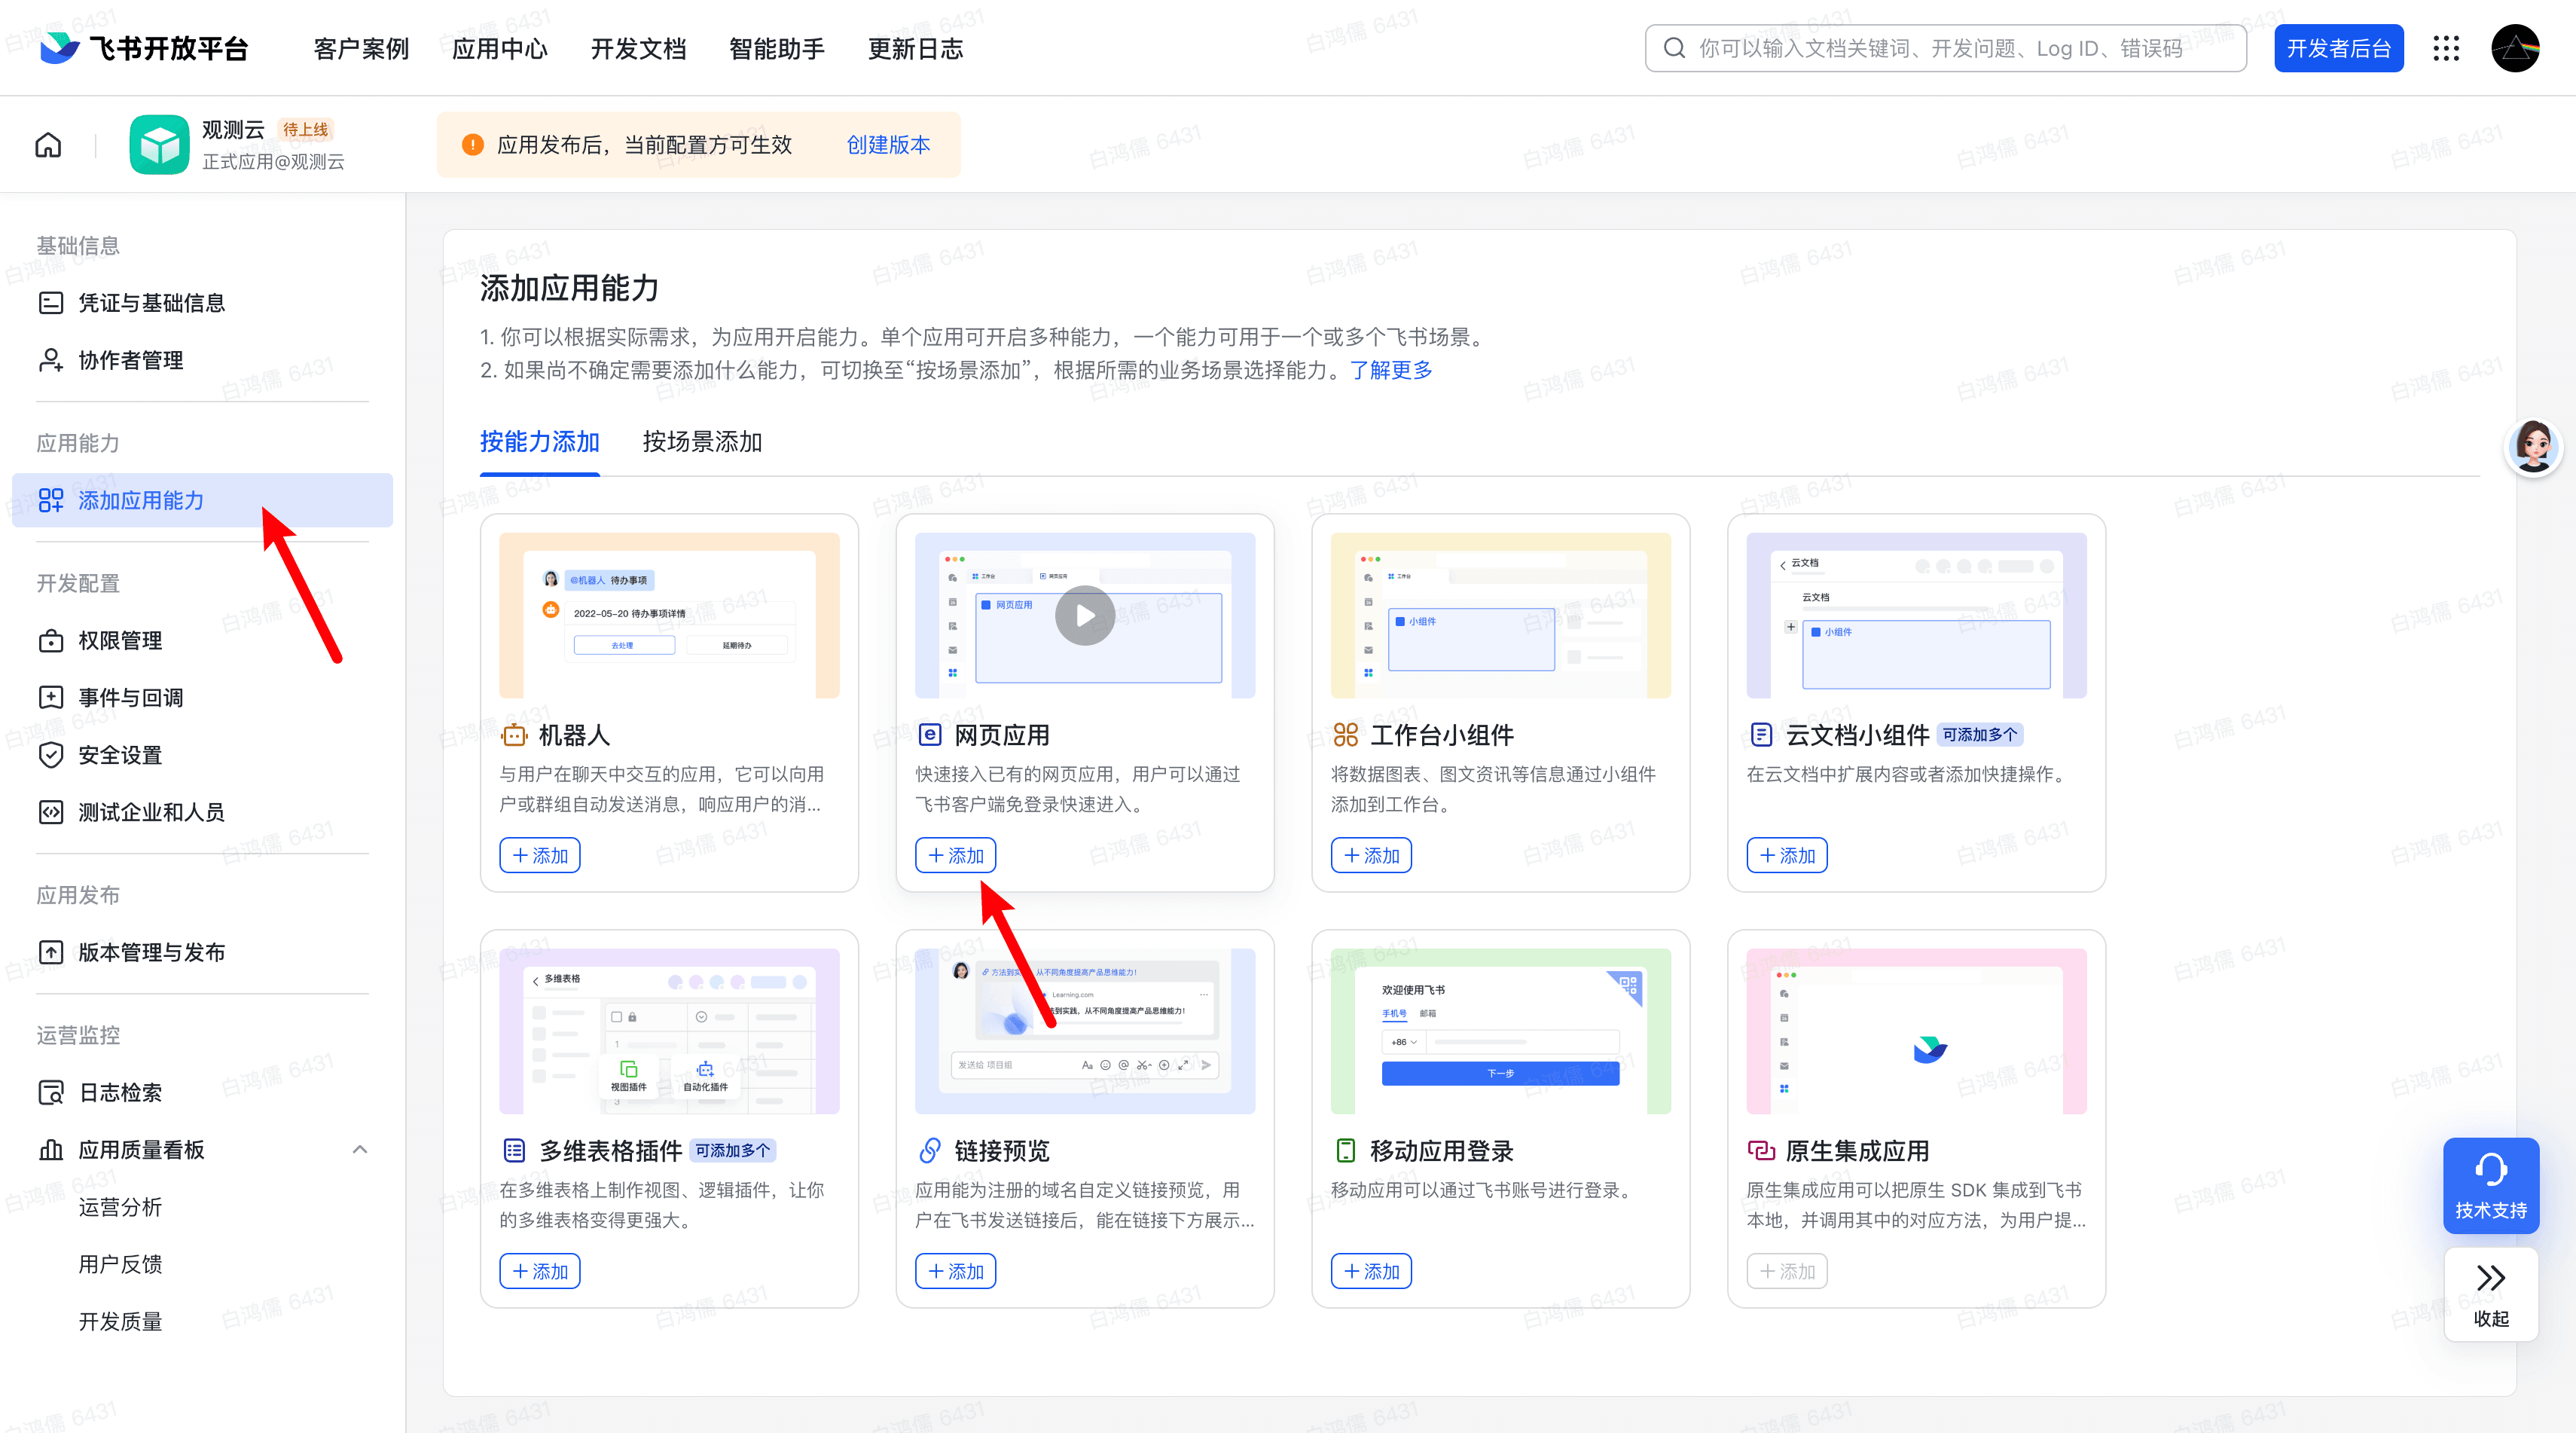Add the 移动应用登录 capability
The image size is (2576, 1433).
pyautogui.click(x=1372, y=1271)
